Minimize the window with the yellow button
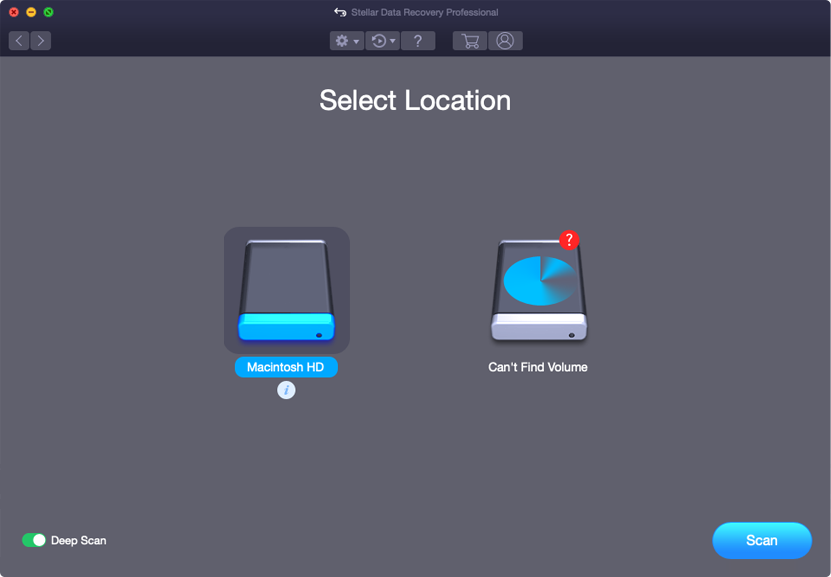The image size is (831, 577). [31, 12]
